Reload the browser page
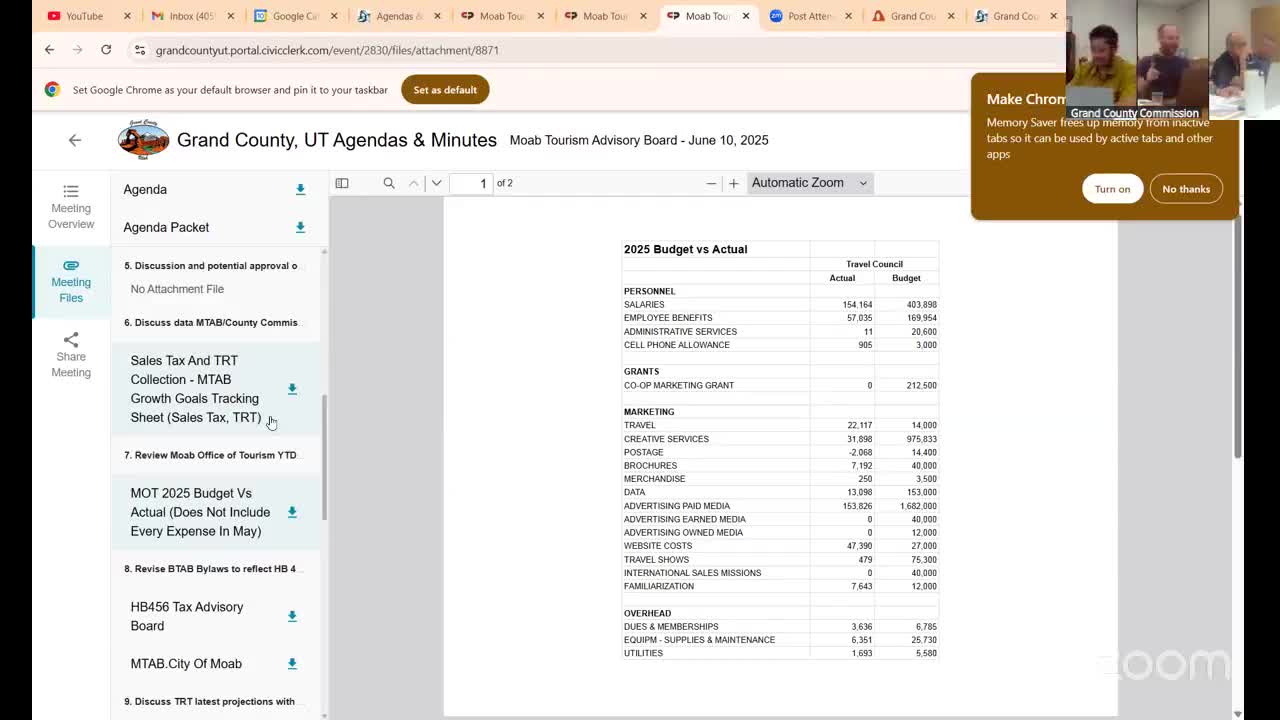The height and width of the screenshot is (720, 1280). pyautogui.click(x=106, y=50)
